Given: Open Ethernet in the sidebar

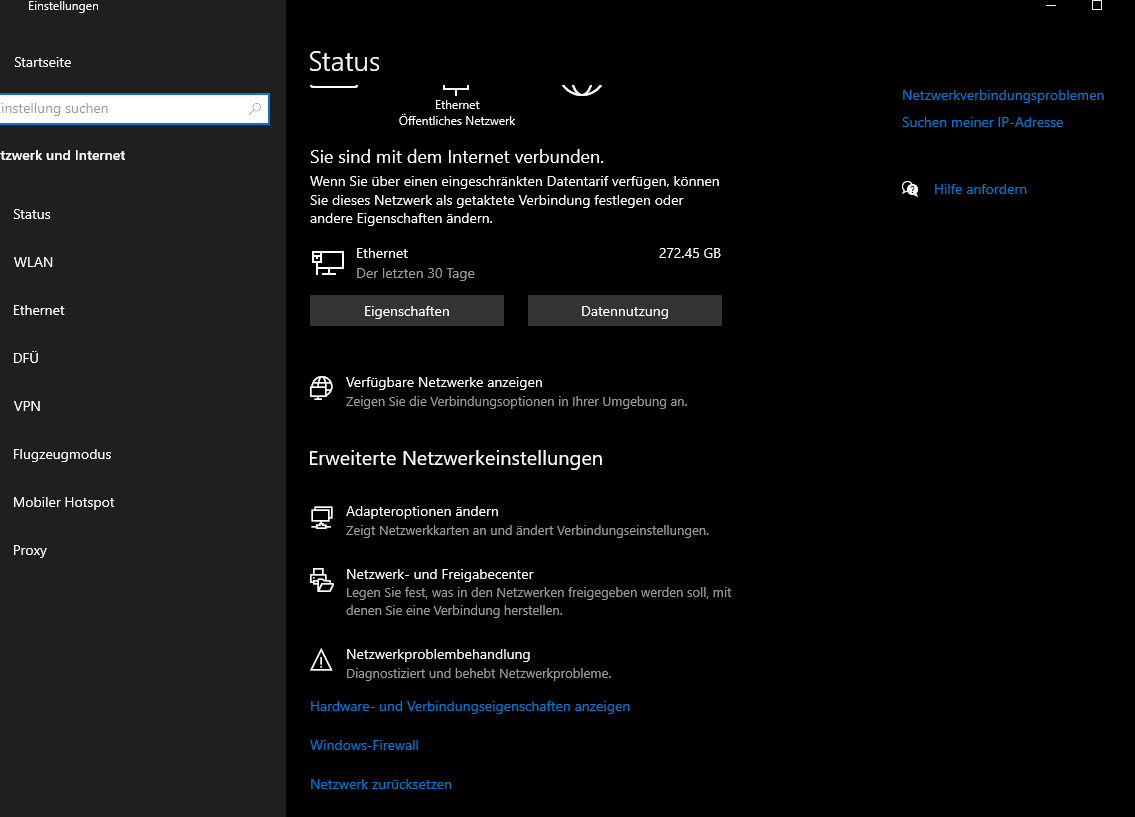Looking at the screenshot, I should point(39,310).
